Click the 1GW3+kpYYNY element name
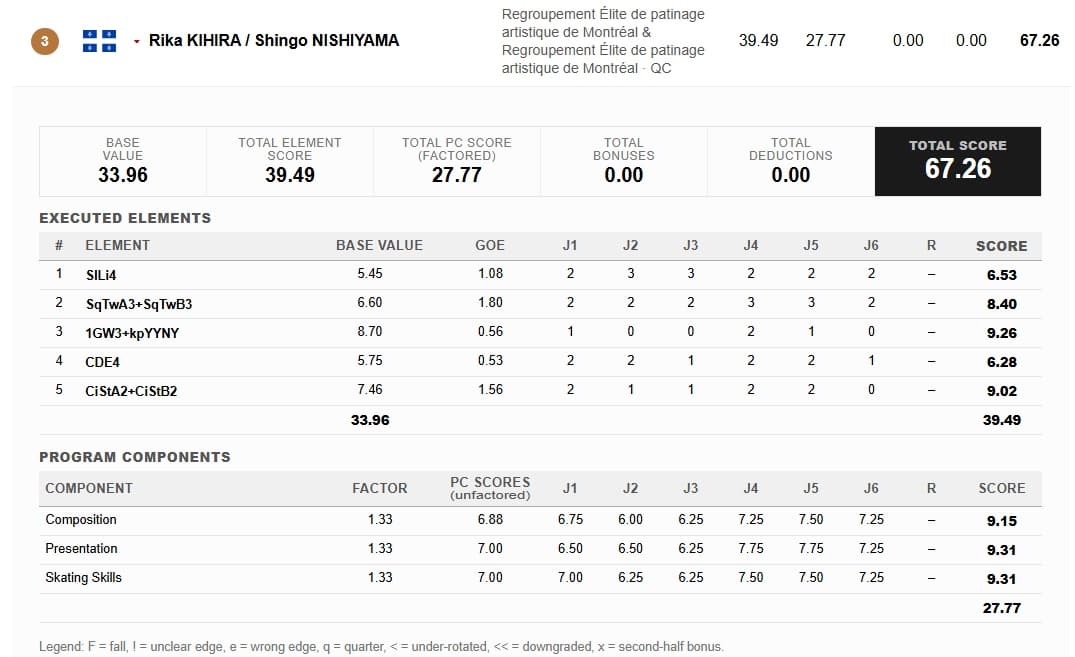This screenshot has width=1075, height=657. [x=132, y=333]
